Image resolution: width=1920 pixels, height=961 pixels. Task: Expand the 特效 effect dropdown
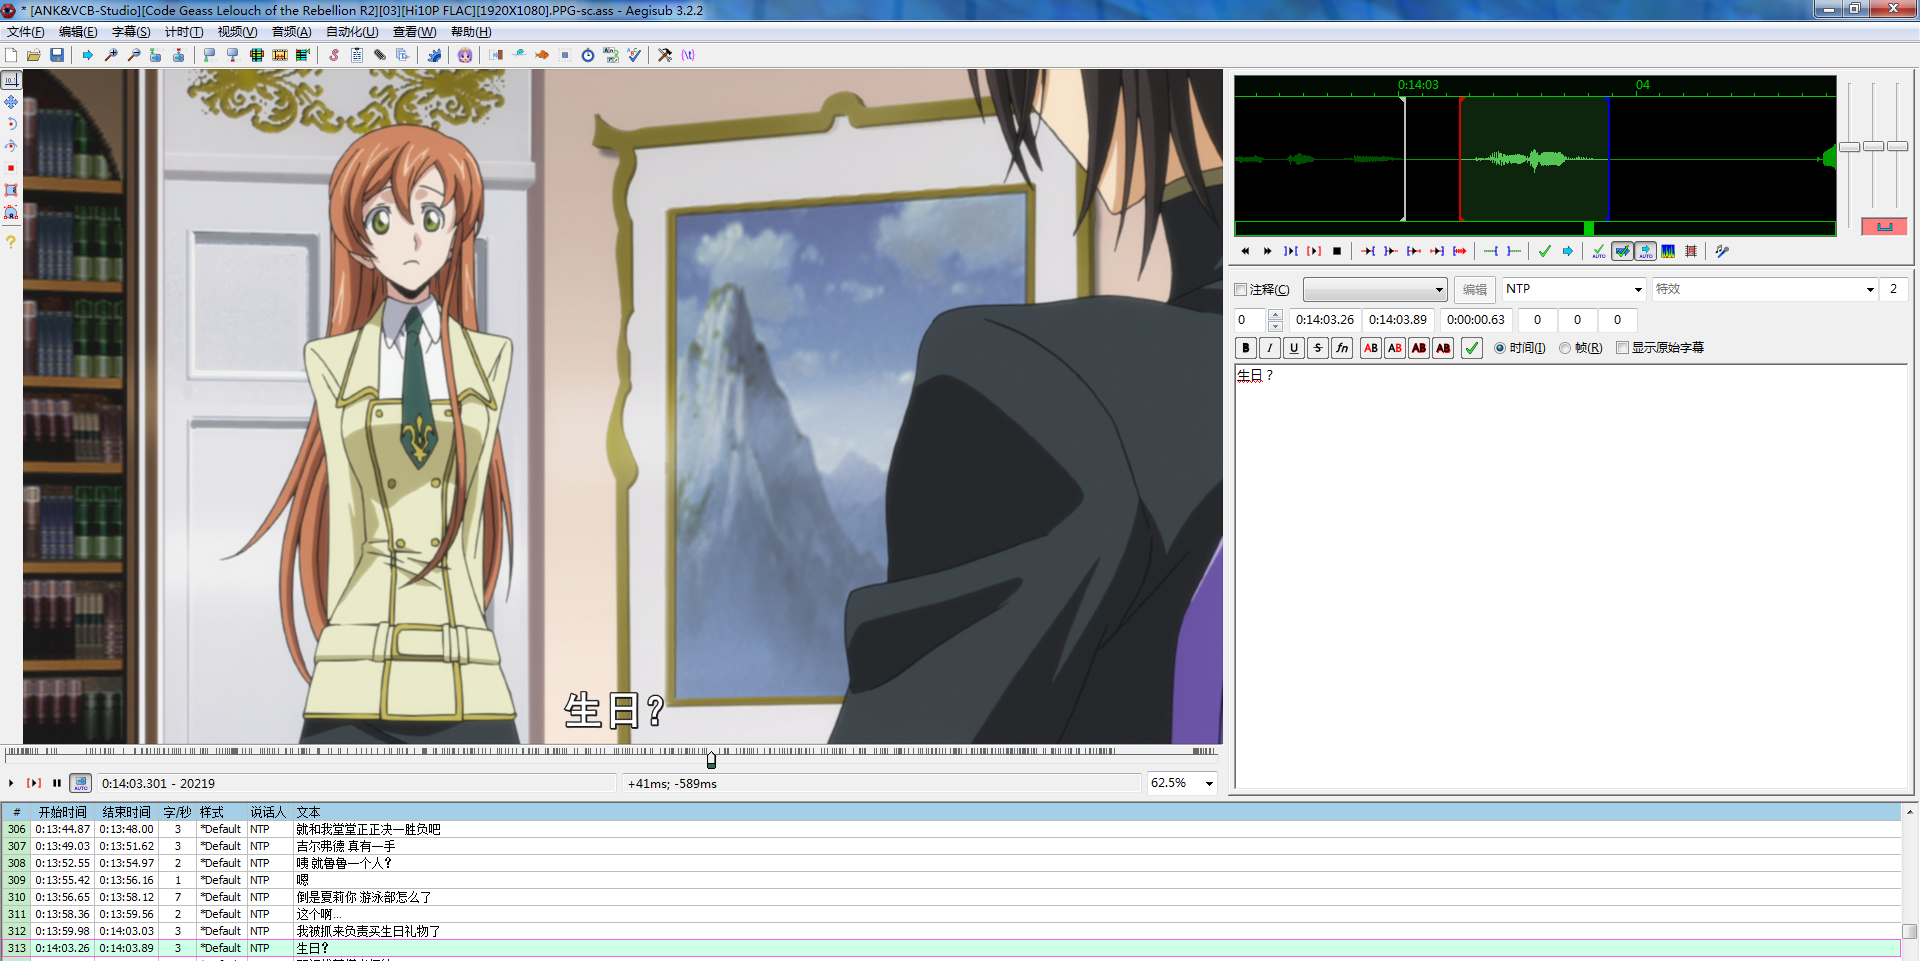(x=1870, y=290)
